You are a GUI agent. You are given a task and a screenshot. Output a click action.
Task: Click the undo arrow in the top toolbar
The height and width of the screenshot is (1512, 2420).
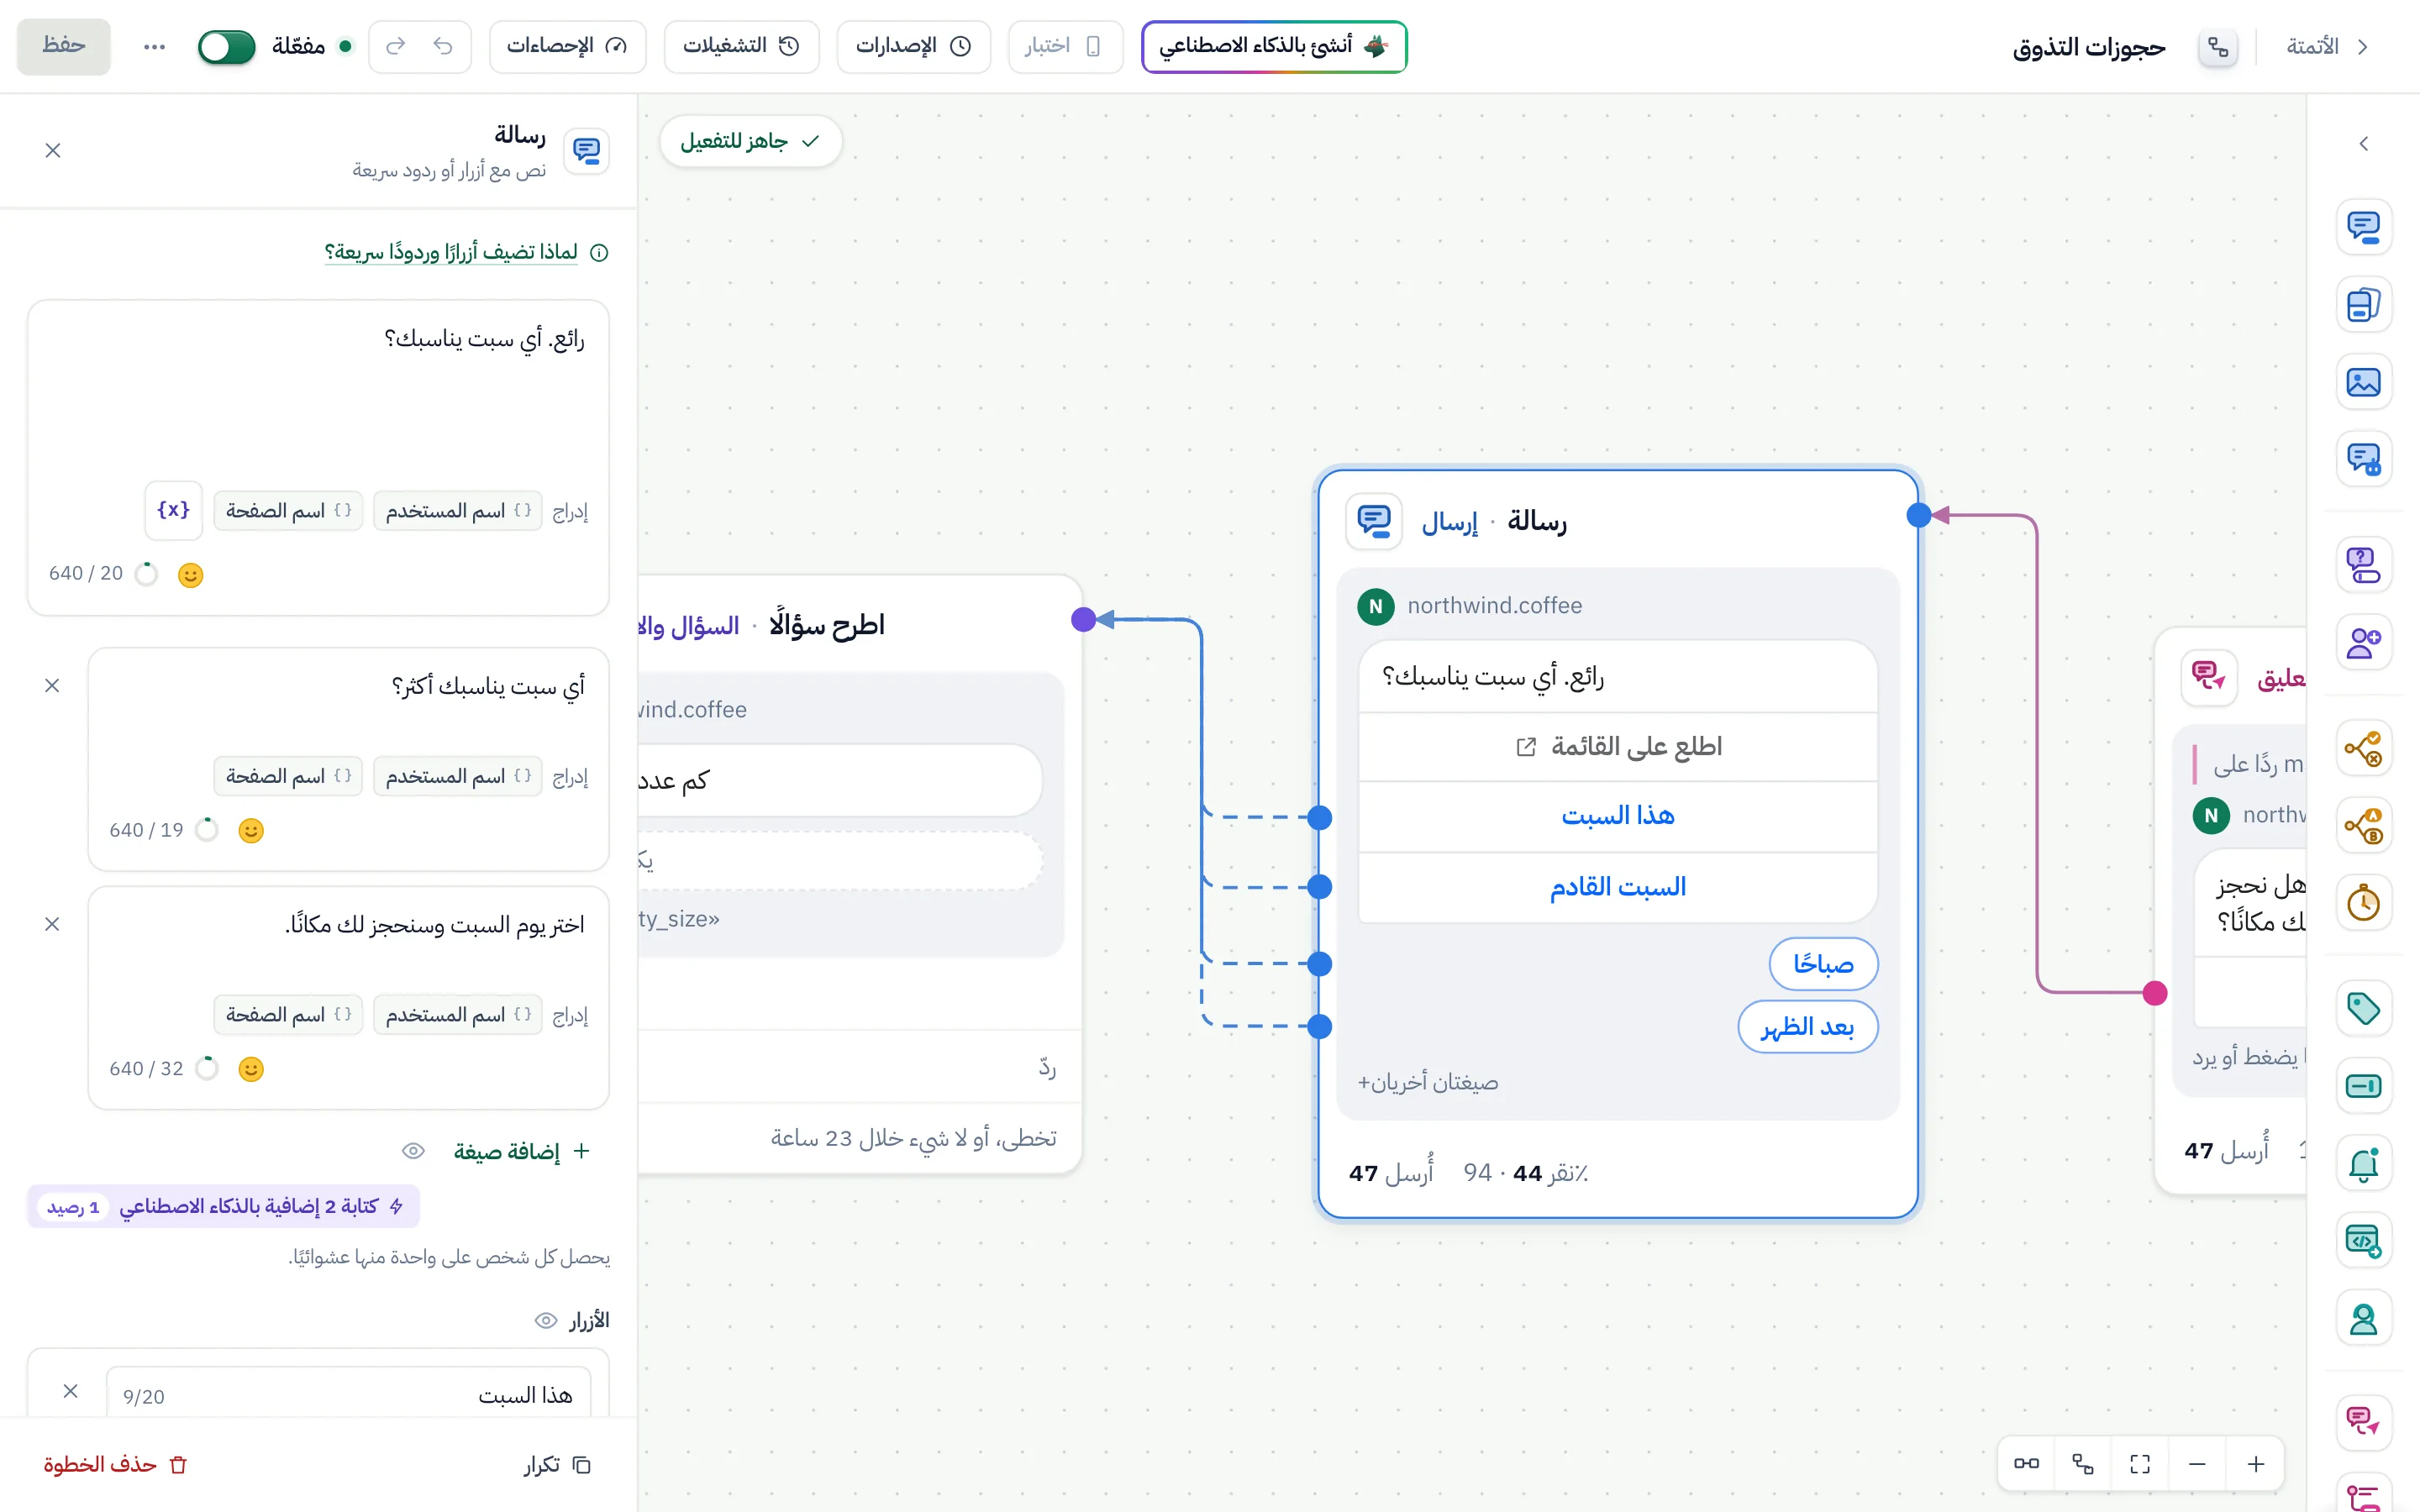(443, 46)
